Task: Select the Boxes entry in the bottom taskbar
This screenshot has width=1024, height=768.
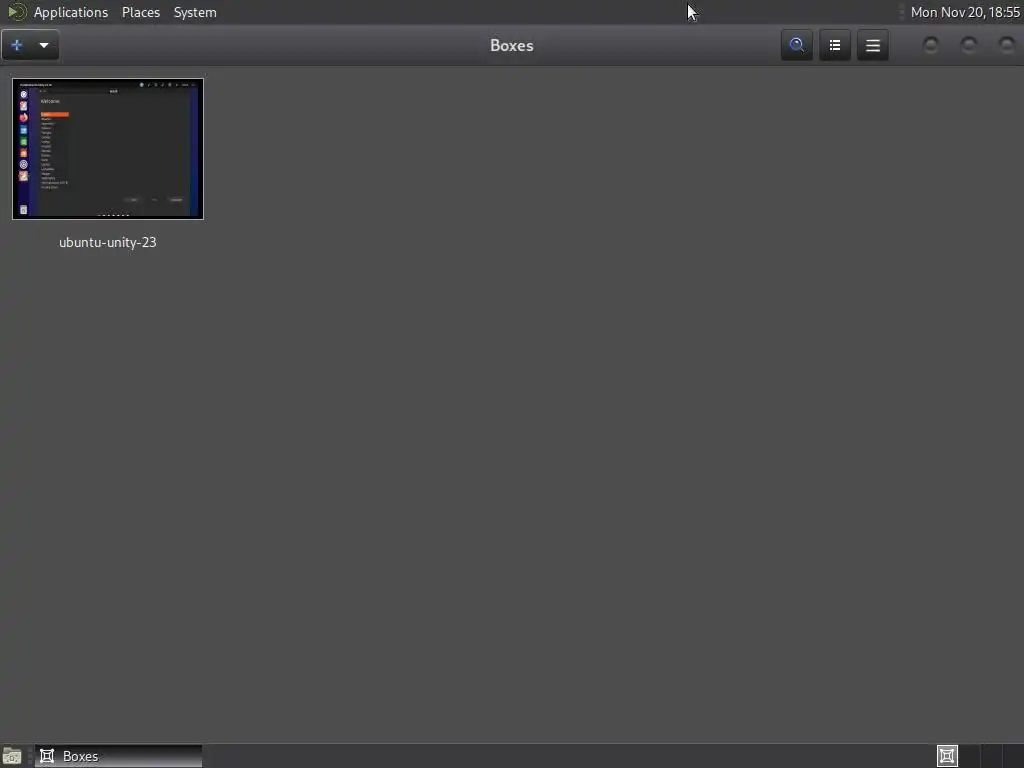Action: click(x=119, y=756)
